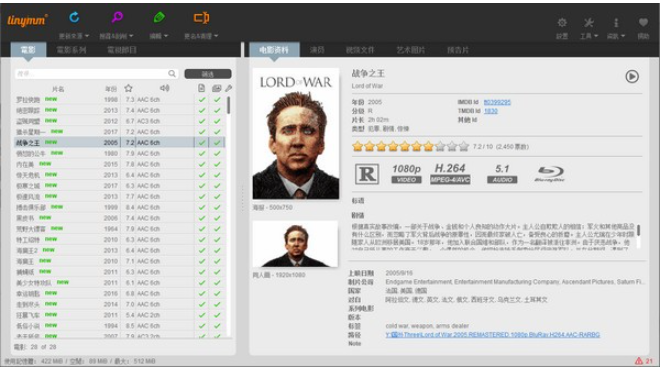The width and height of the screenshot is (661, 368).
Task: Select the 2017 movie rated 7.2
Action: point(120,132)
